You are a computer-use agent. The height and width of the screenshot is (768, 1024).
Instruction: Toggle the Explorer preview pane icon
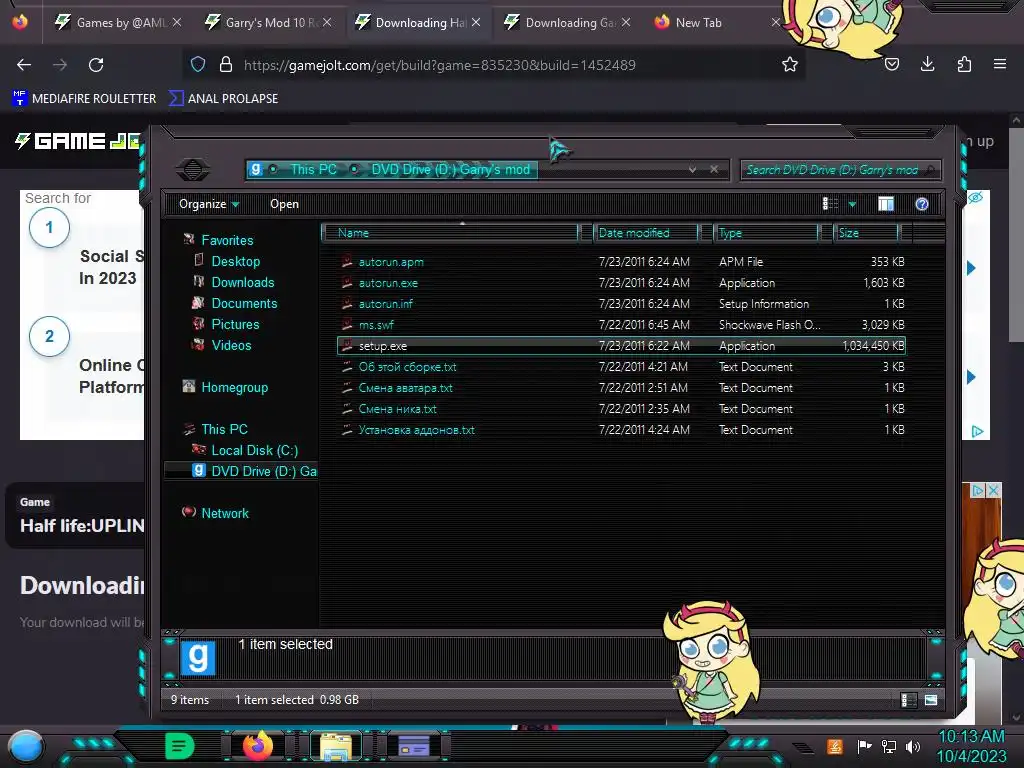886,204
